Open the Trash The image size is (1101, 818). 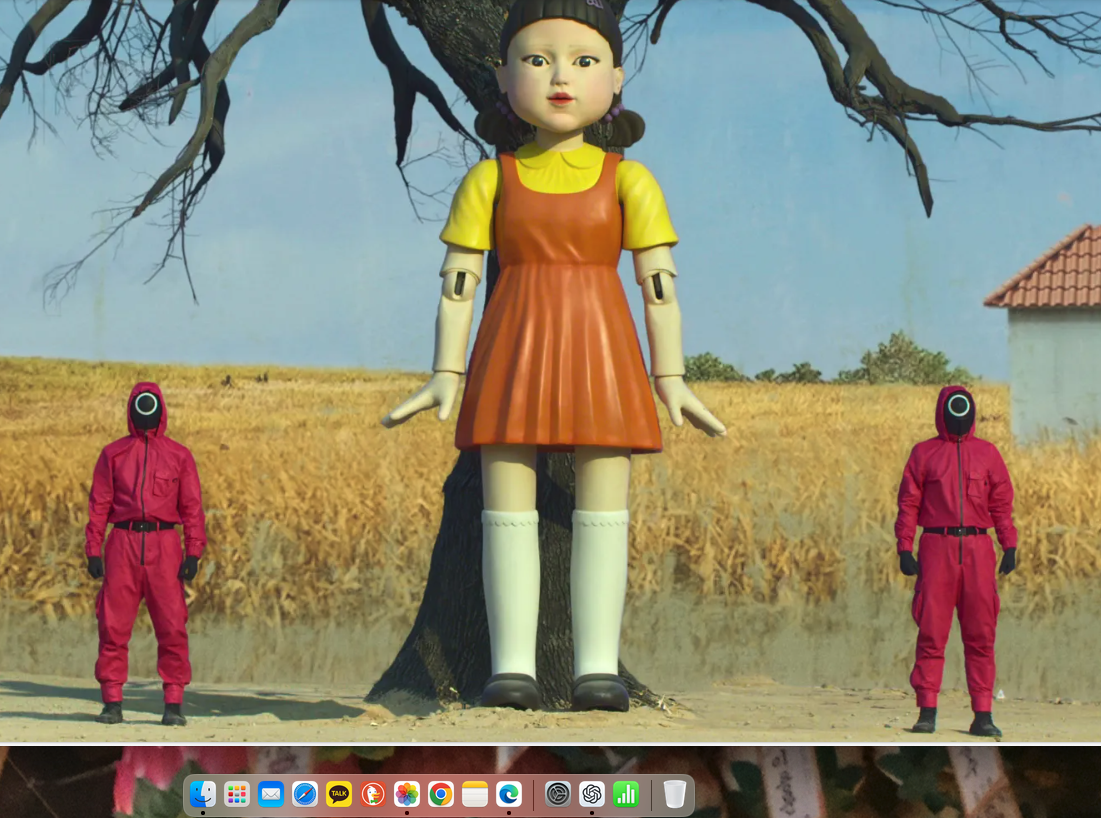(675, 794)
